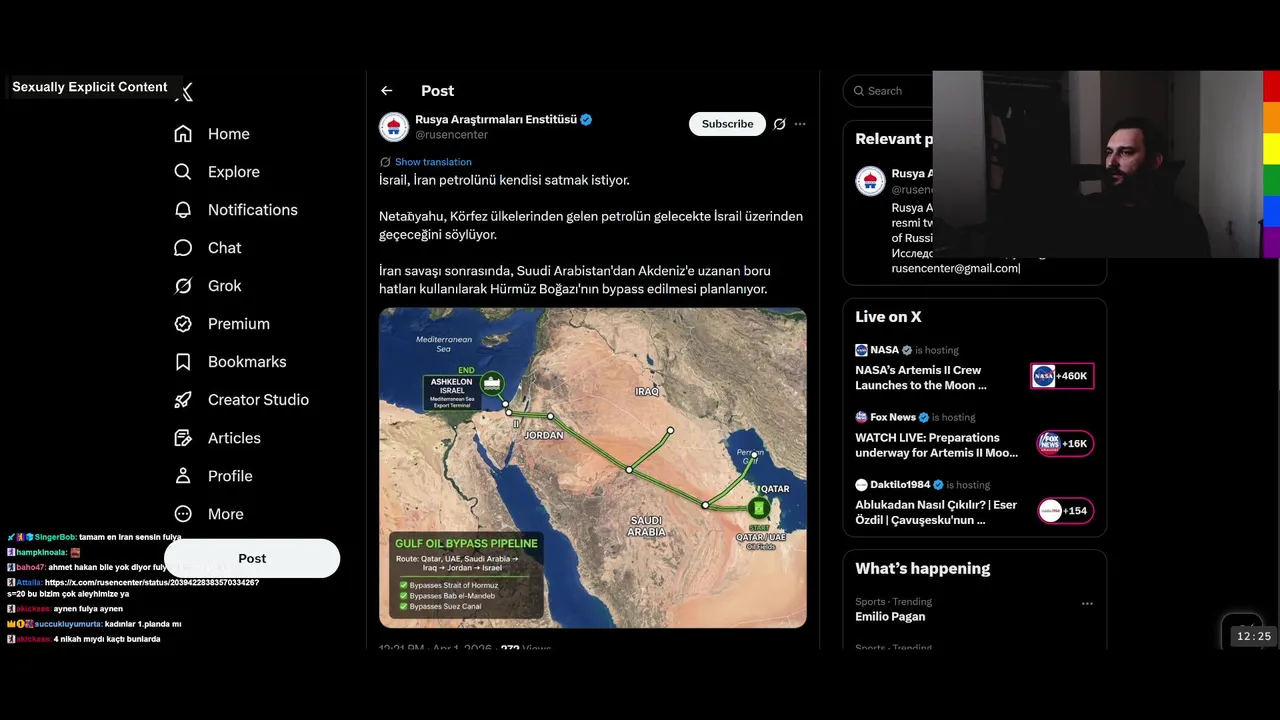Open the Ablukadan Nasıl Çıkılır live broadcast
Viewport: 1280px width, 720px height.
click(x=936, y=512)
